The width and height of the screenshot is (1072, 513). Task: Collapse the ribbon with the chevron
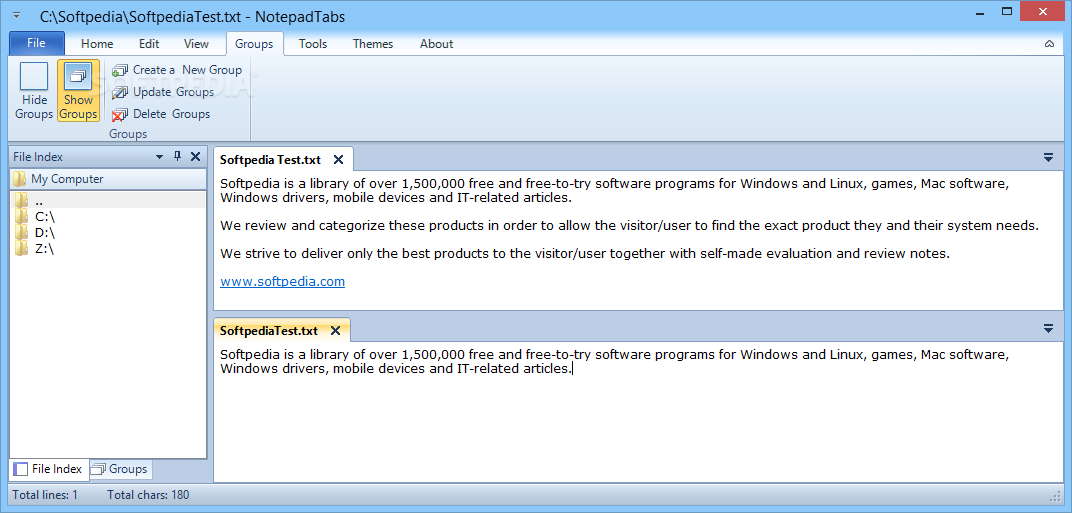click(1049, 44)
